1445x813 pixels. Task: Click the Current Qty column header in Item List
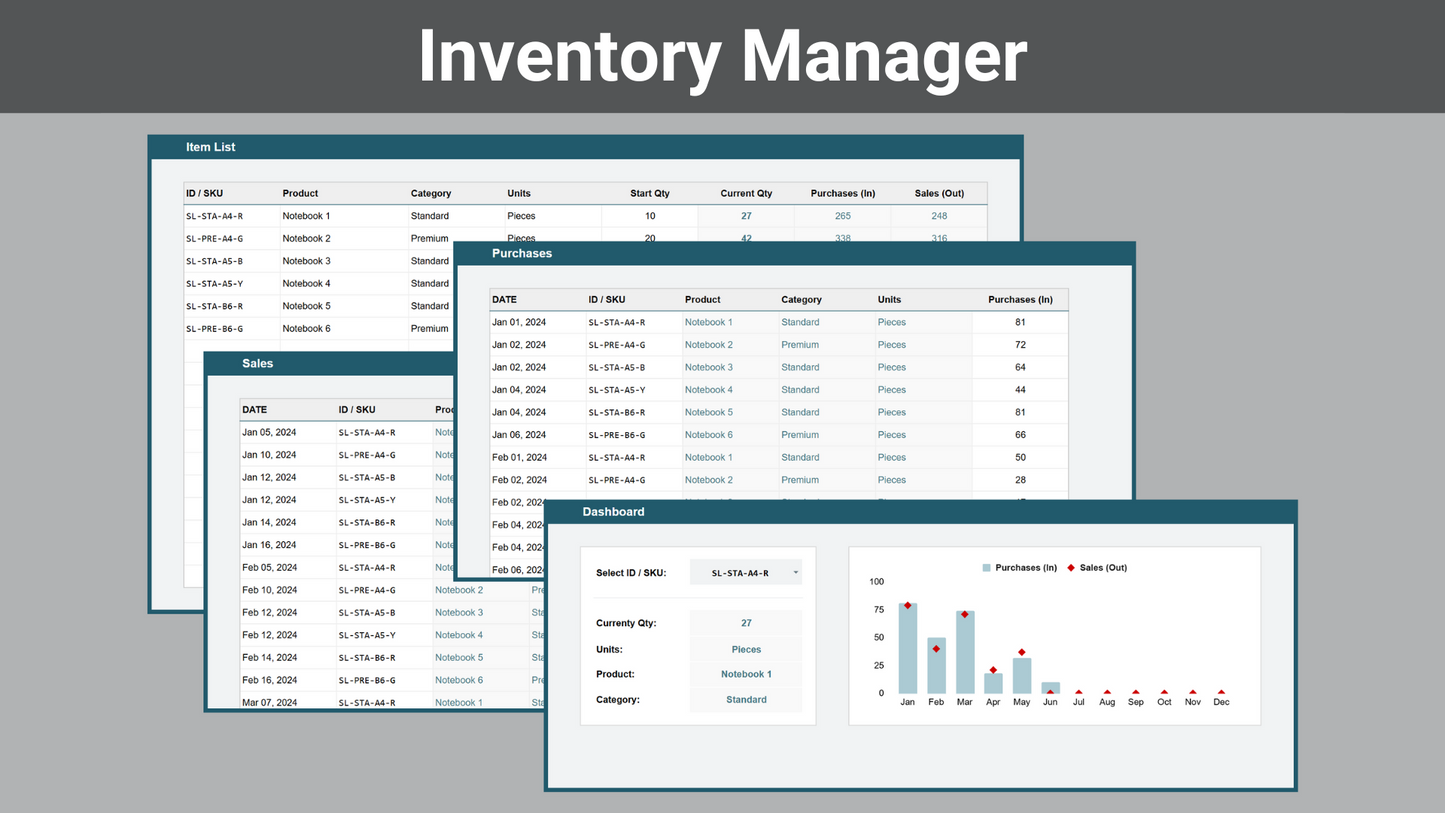click(x=746, y=194)
